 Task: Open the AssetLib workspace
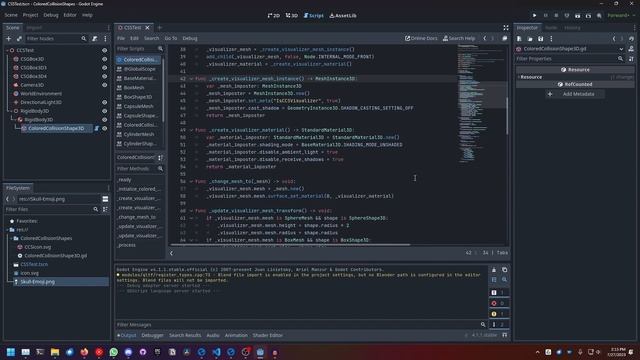tap(343, 16)
